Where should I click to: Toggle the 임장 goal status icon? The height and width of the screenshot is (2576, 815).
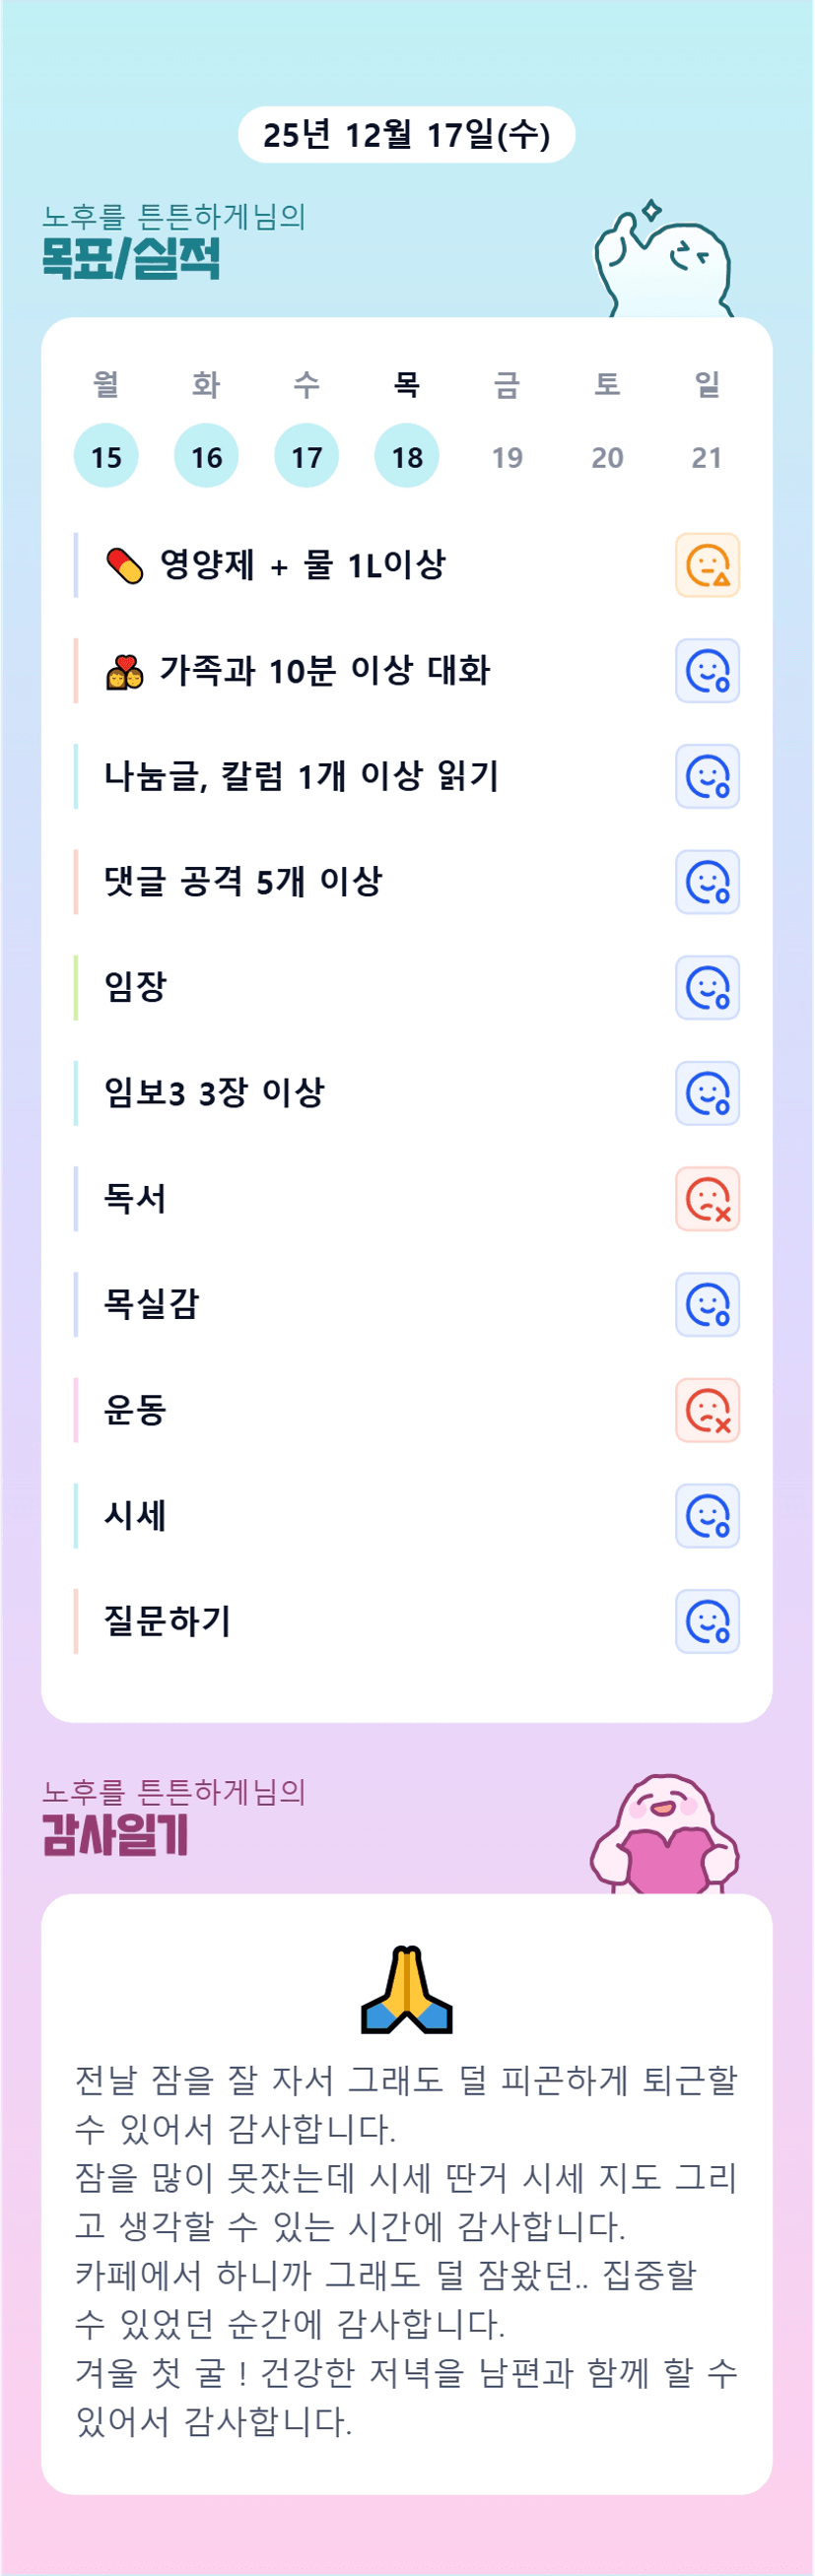[x=707, y=987]
